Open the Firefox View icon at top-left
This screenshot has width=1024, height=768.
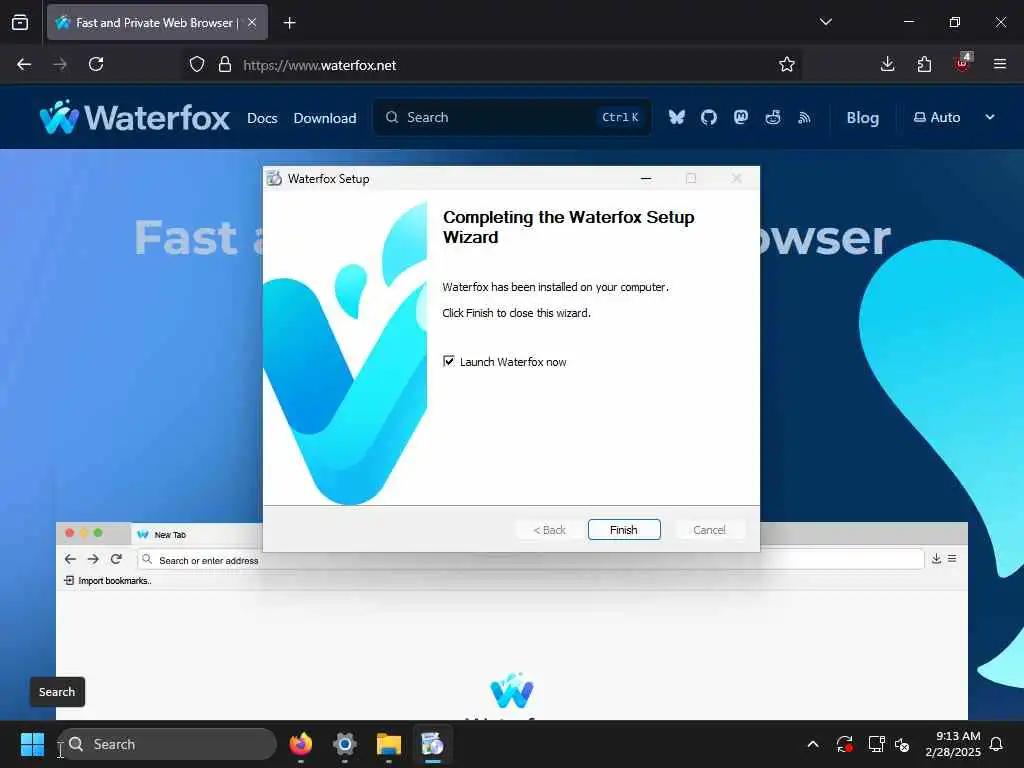[20, 23]
